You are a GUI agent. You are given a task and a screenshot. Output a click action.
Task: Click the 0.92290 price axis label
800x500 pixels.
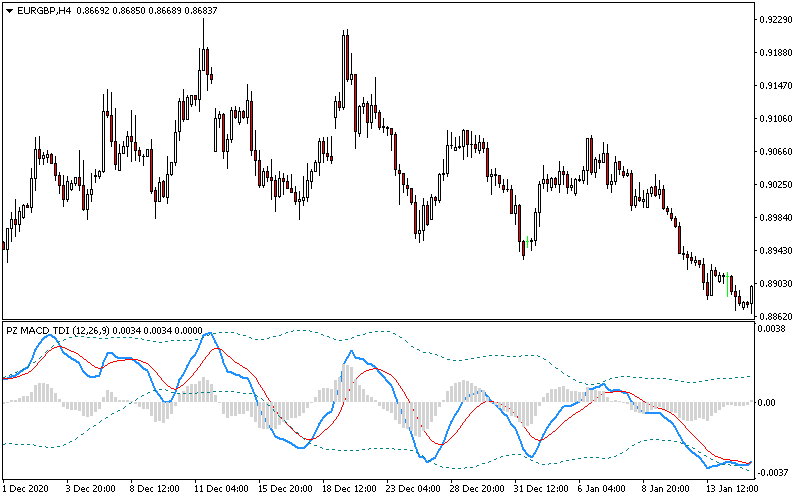[776, 19]
